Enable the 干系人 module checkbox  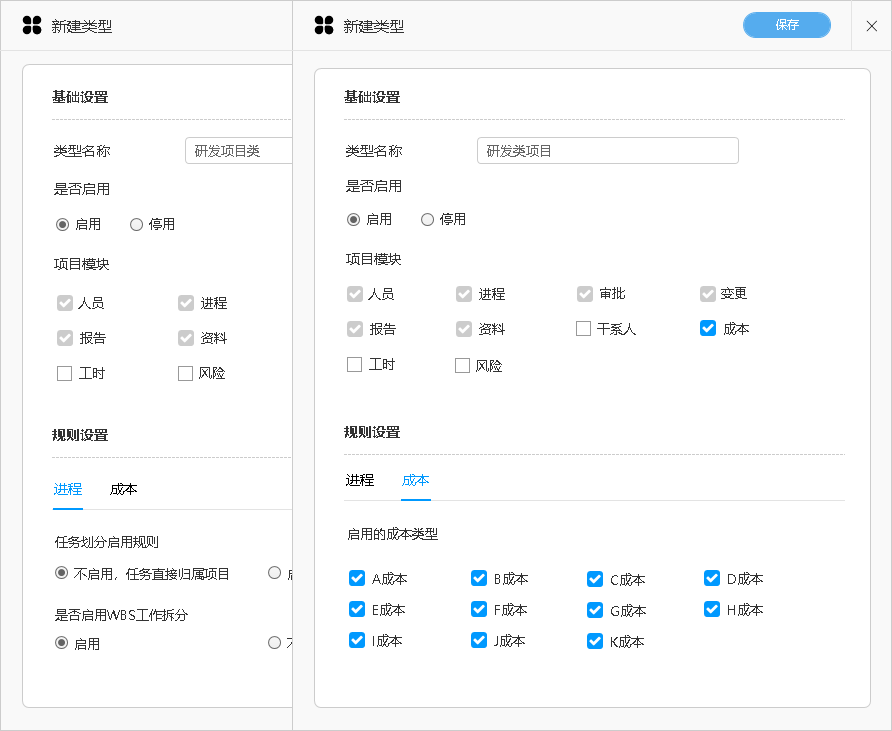[x=584, y=329]
